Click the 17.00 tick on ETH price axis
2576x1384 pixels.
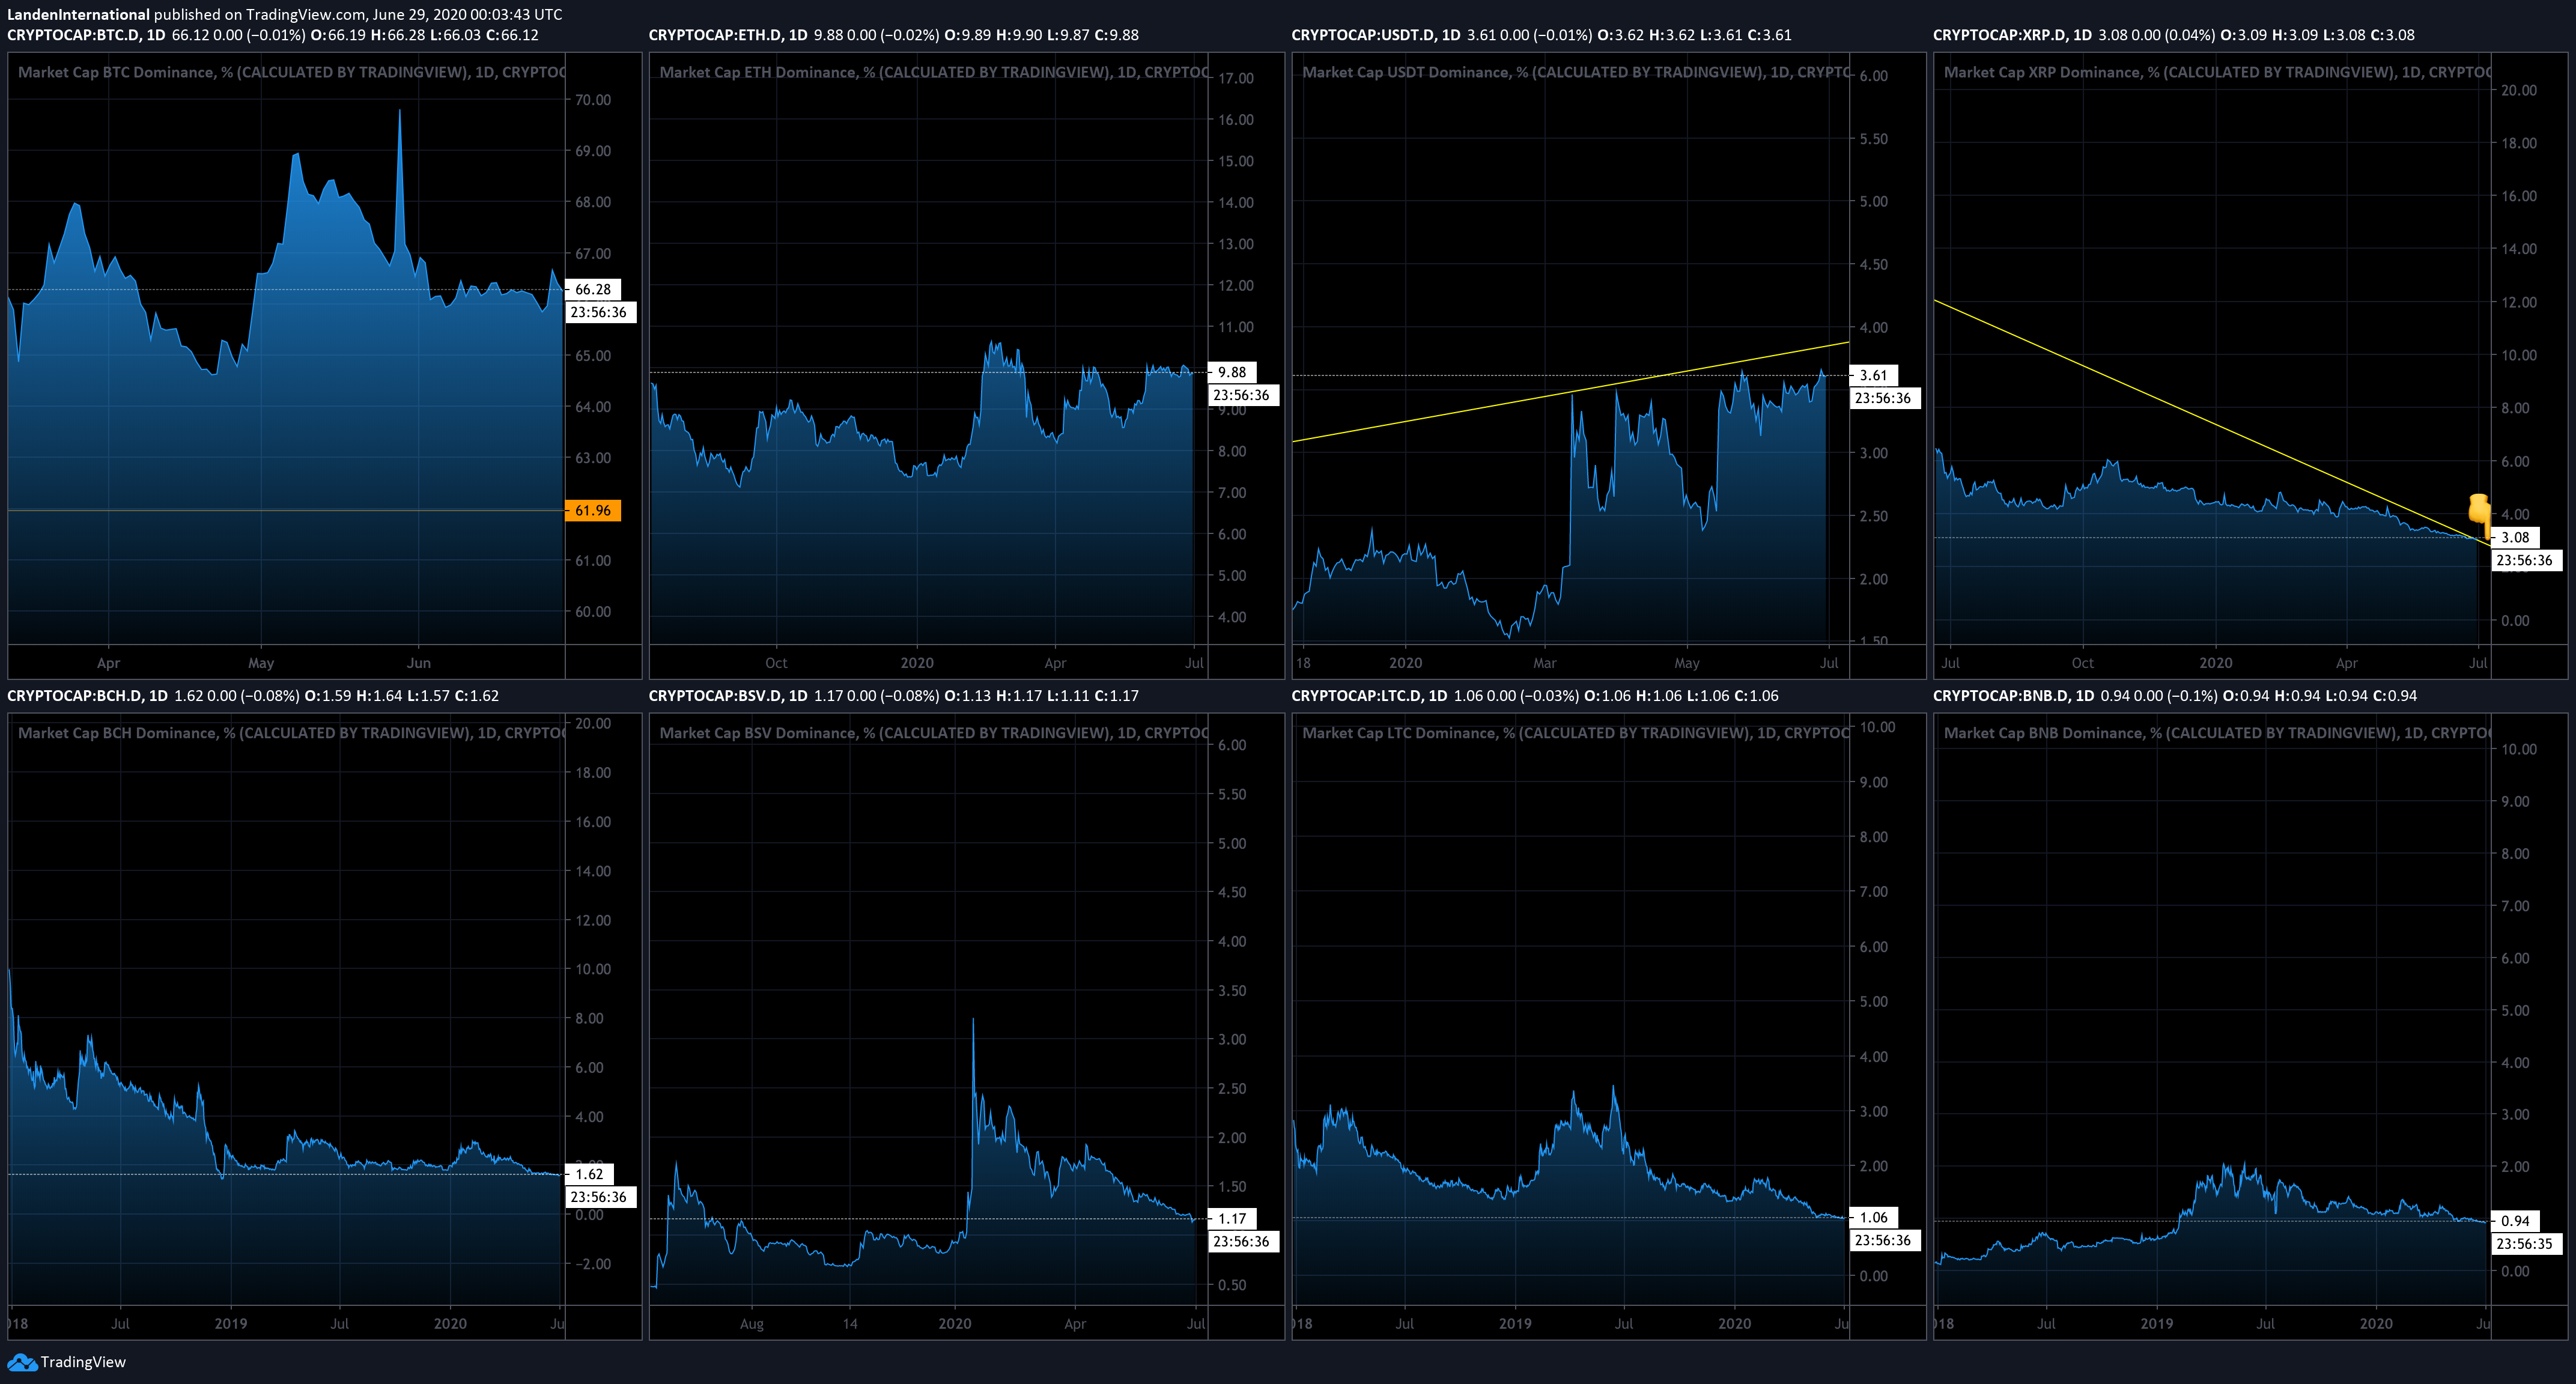pyautogui.click(x=1235, y=78)
